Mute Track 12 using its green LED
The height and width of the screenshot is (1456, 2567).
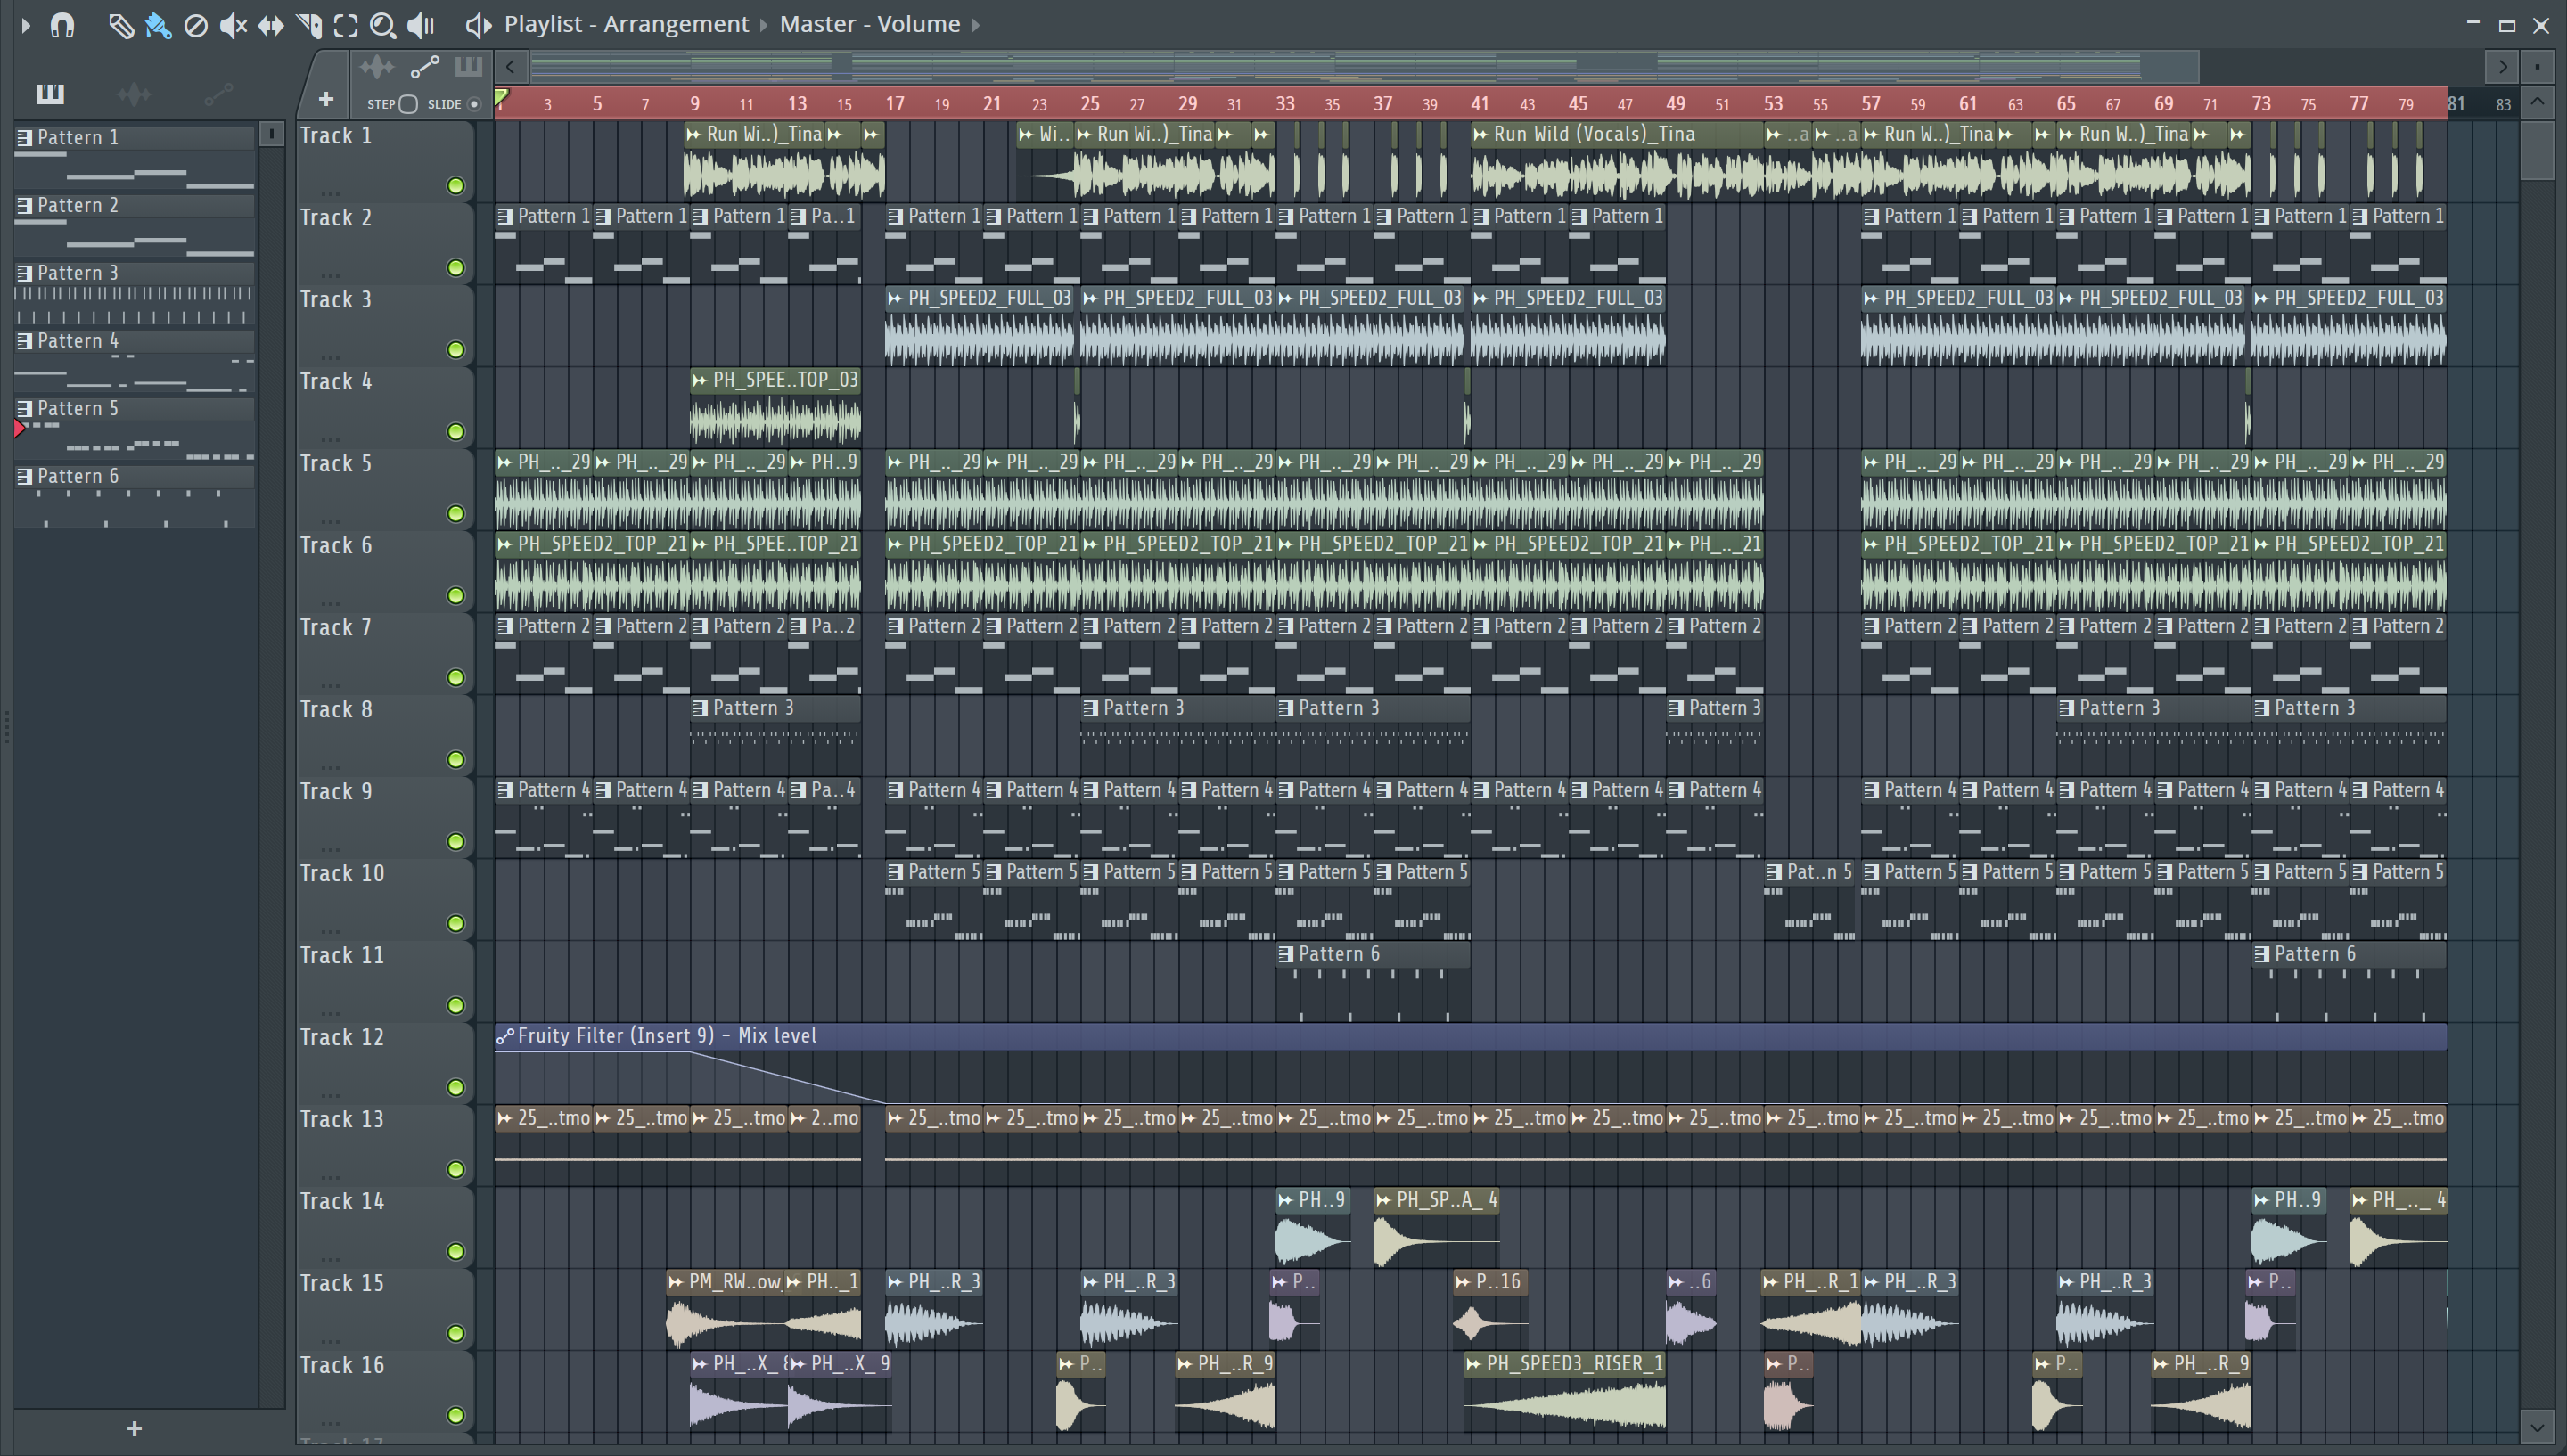click(x=456, y=1087)
